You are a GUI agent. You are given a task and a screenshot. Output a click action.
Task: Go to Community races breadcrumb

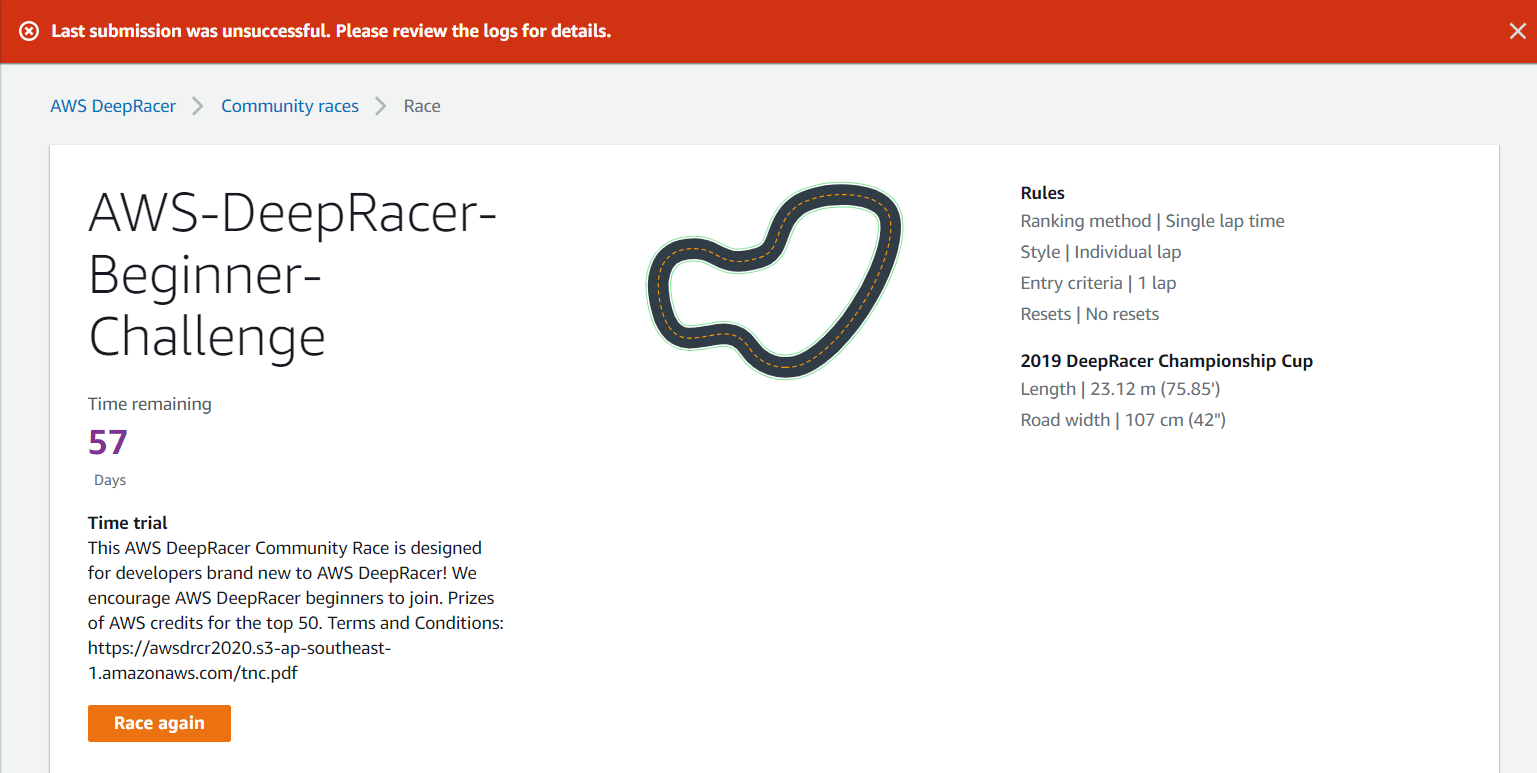(290, 106)
